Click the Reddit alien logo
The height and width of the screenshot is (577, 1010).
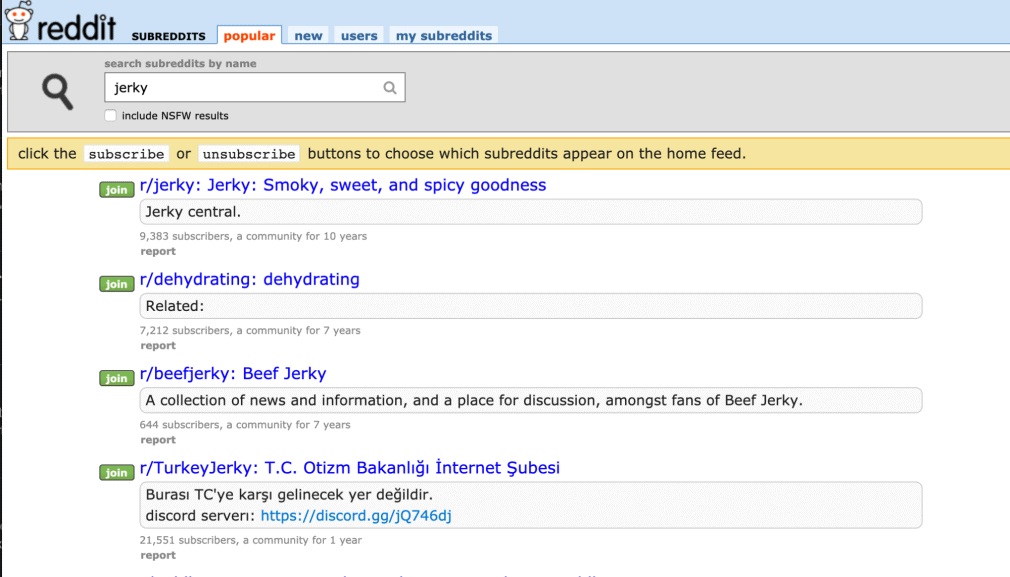click(x=19, y=21)
